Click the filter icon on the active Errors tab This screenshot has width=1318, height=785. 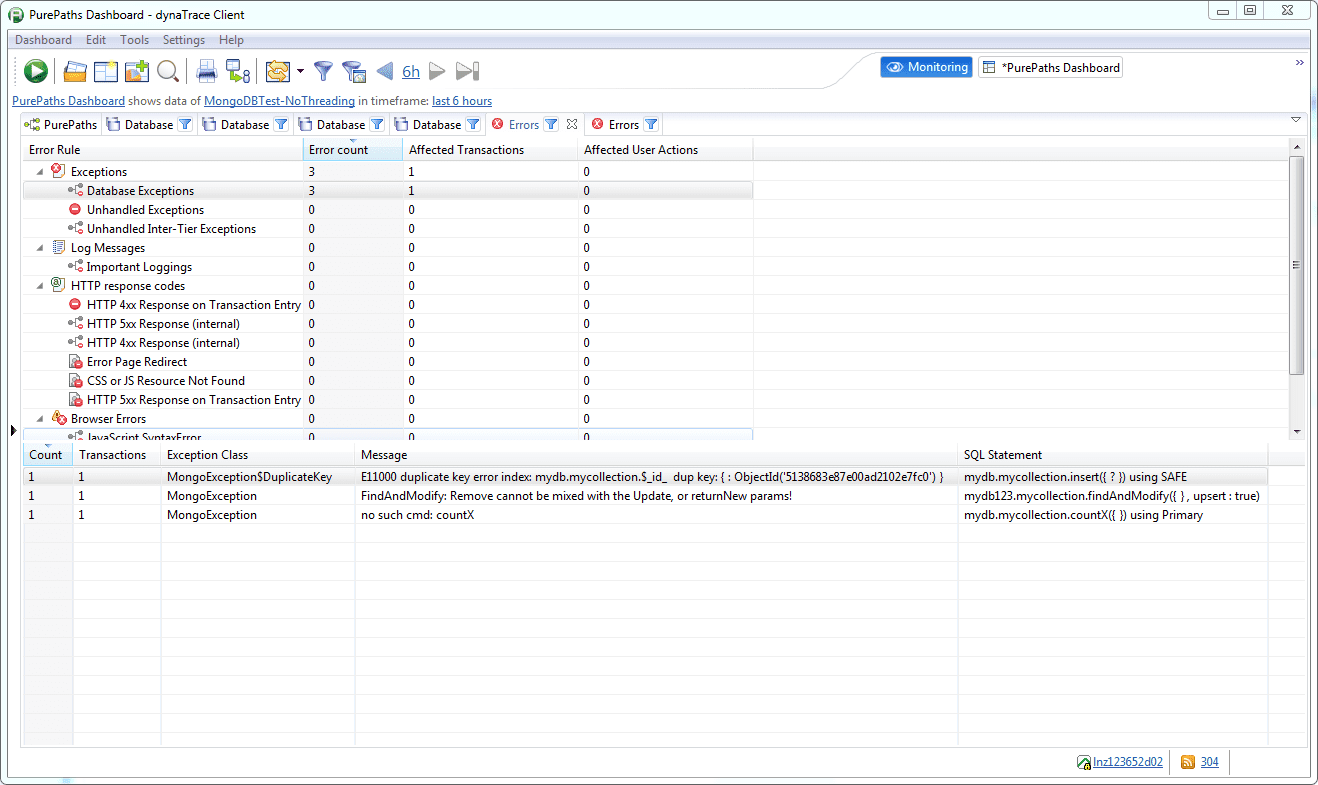(551, 125)
